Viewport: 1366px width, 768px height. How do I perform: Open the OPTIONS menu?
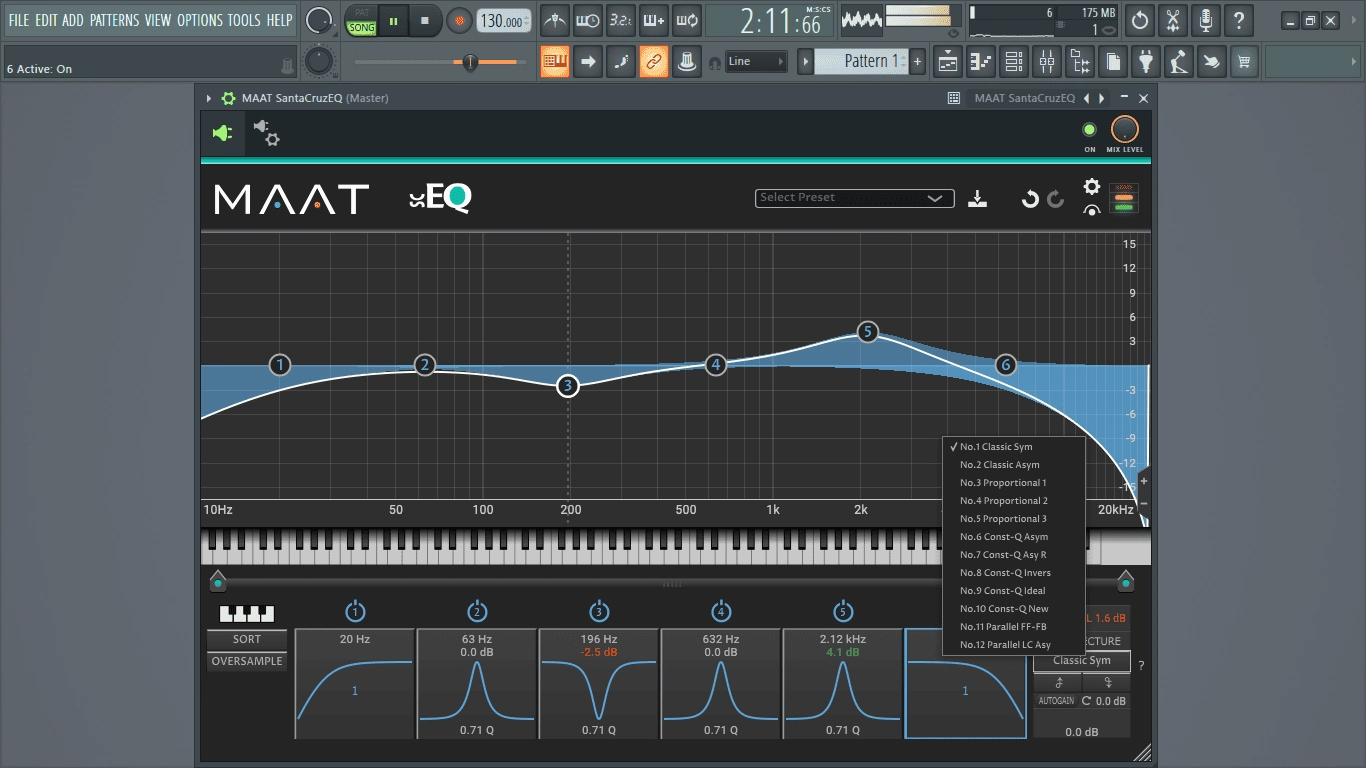pyautogui.click(x=200, y=20)
